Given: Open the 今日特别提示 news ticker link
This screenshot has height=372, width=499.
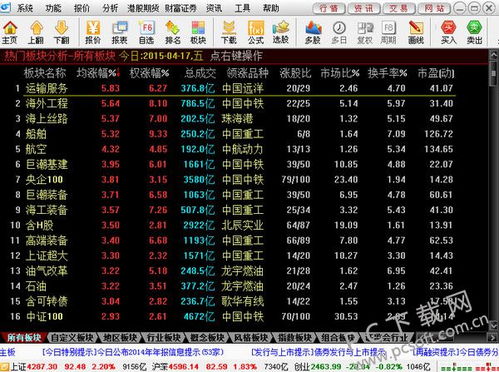Looking at the screenshot, I should click(133, 352).
